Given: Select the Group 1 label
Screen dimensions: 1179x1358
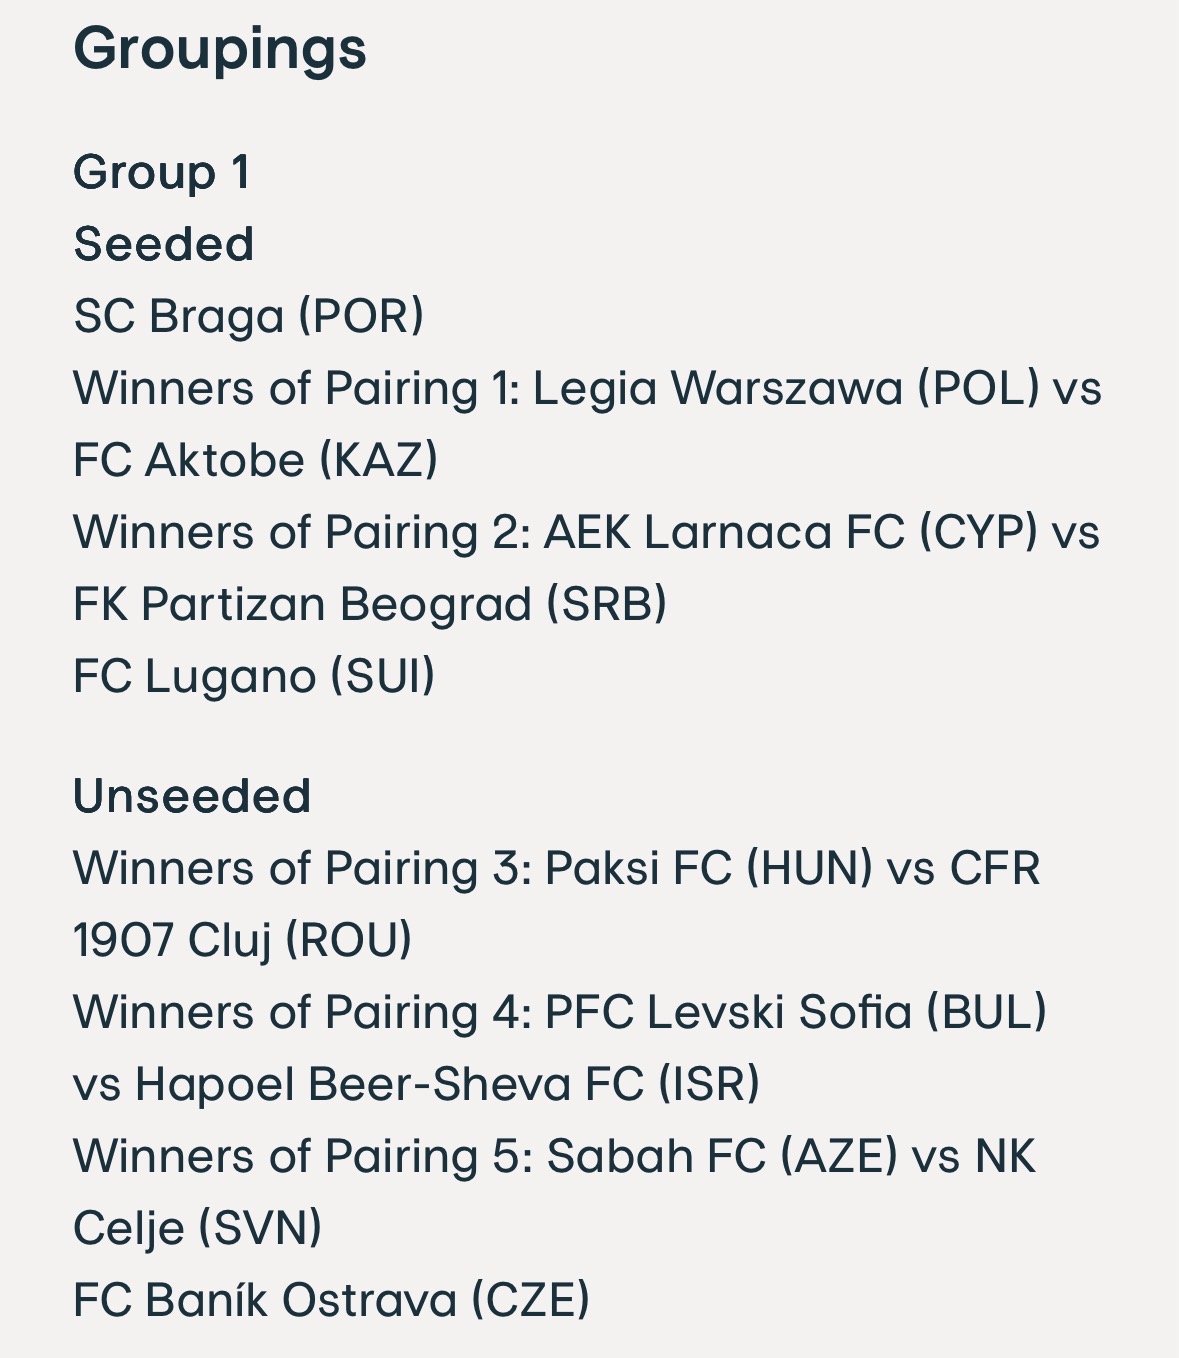Looking at the screenshot, I should click(x=161, y=172).
